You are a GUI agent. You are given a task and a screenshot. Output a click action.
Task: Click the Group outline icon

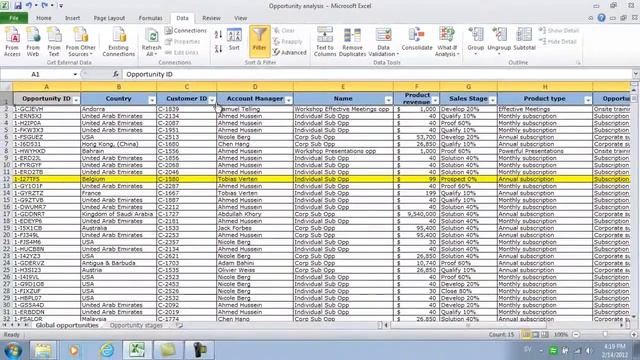tap(476, 40)
